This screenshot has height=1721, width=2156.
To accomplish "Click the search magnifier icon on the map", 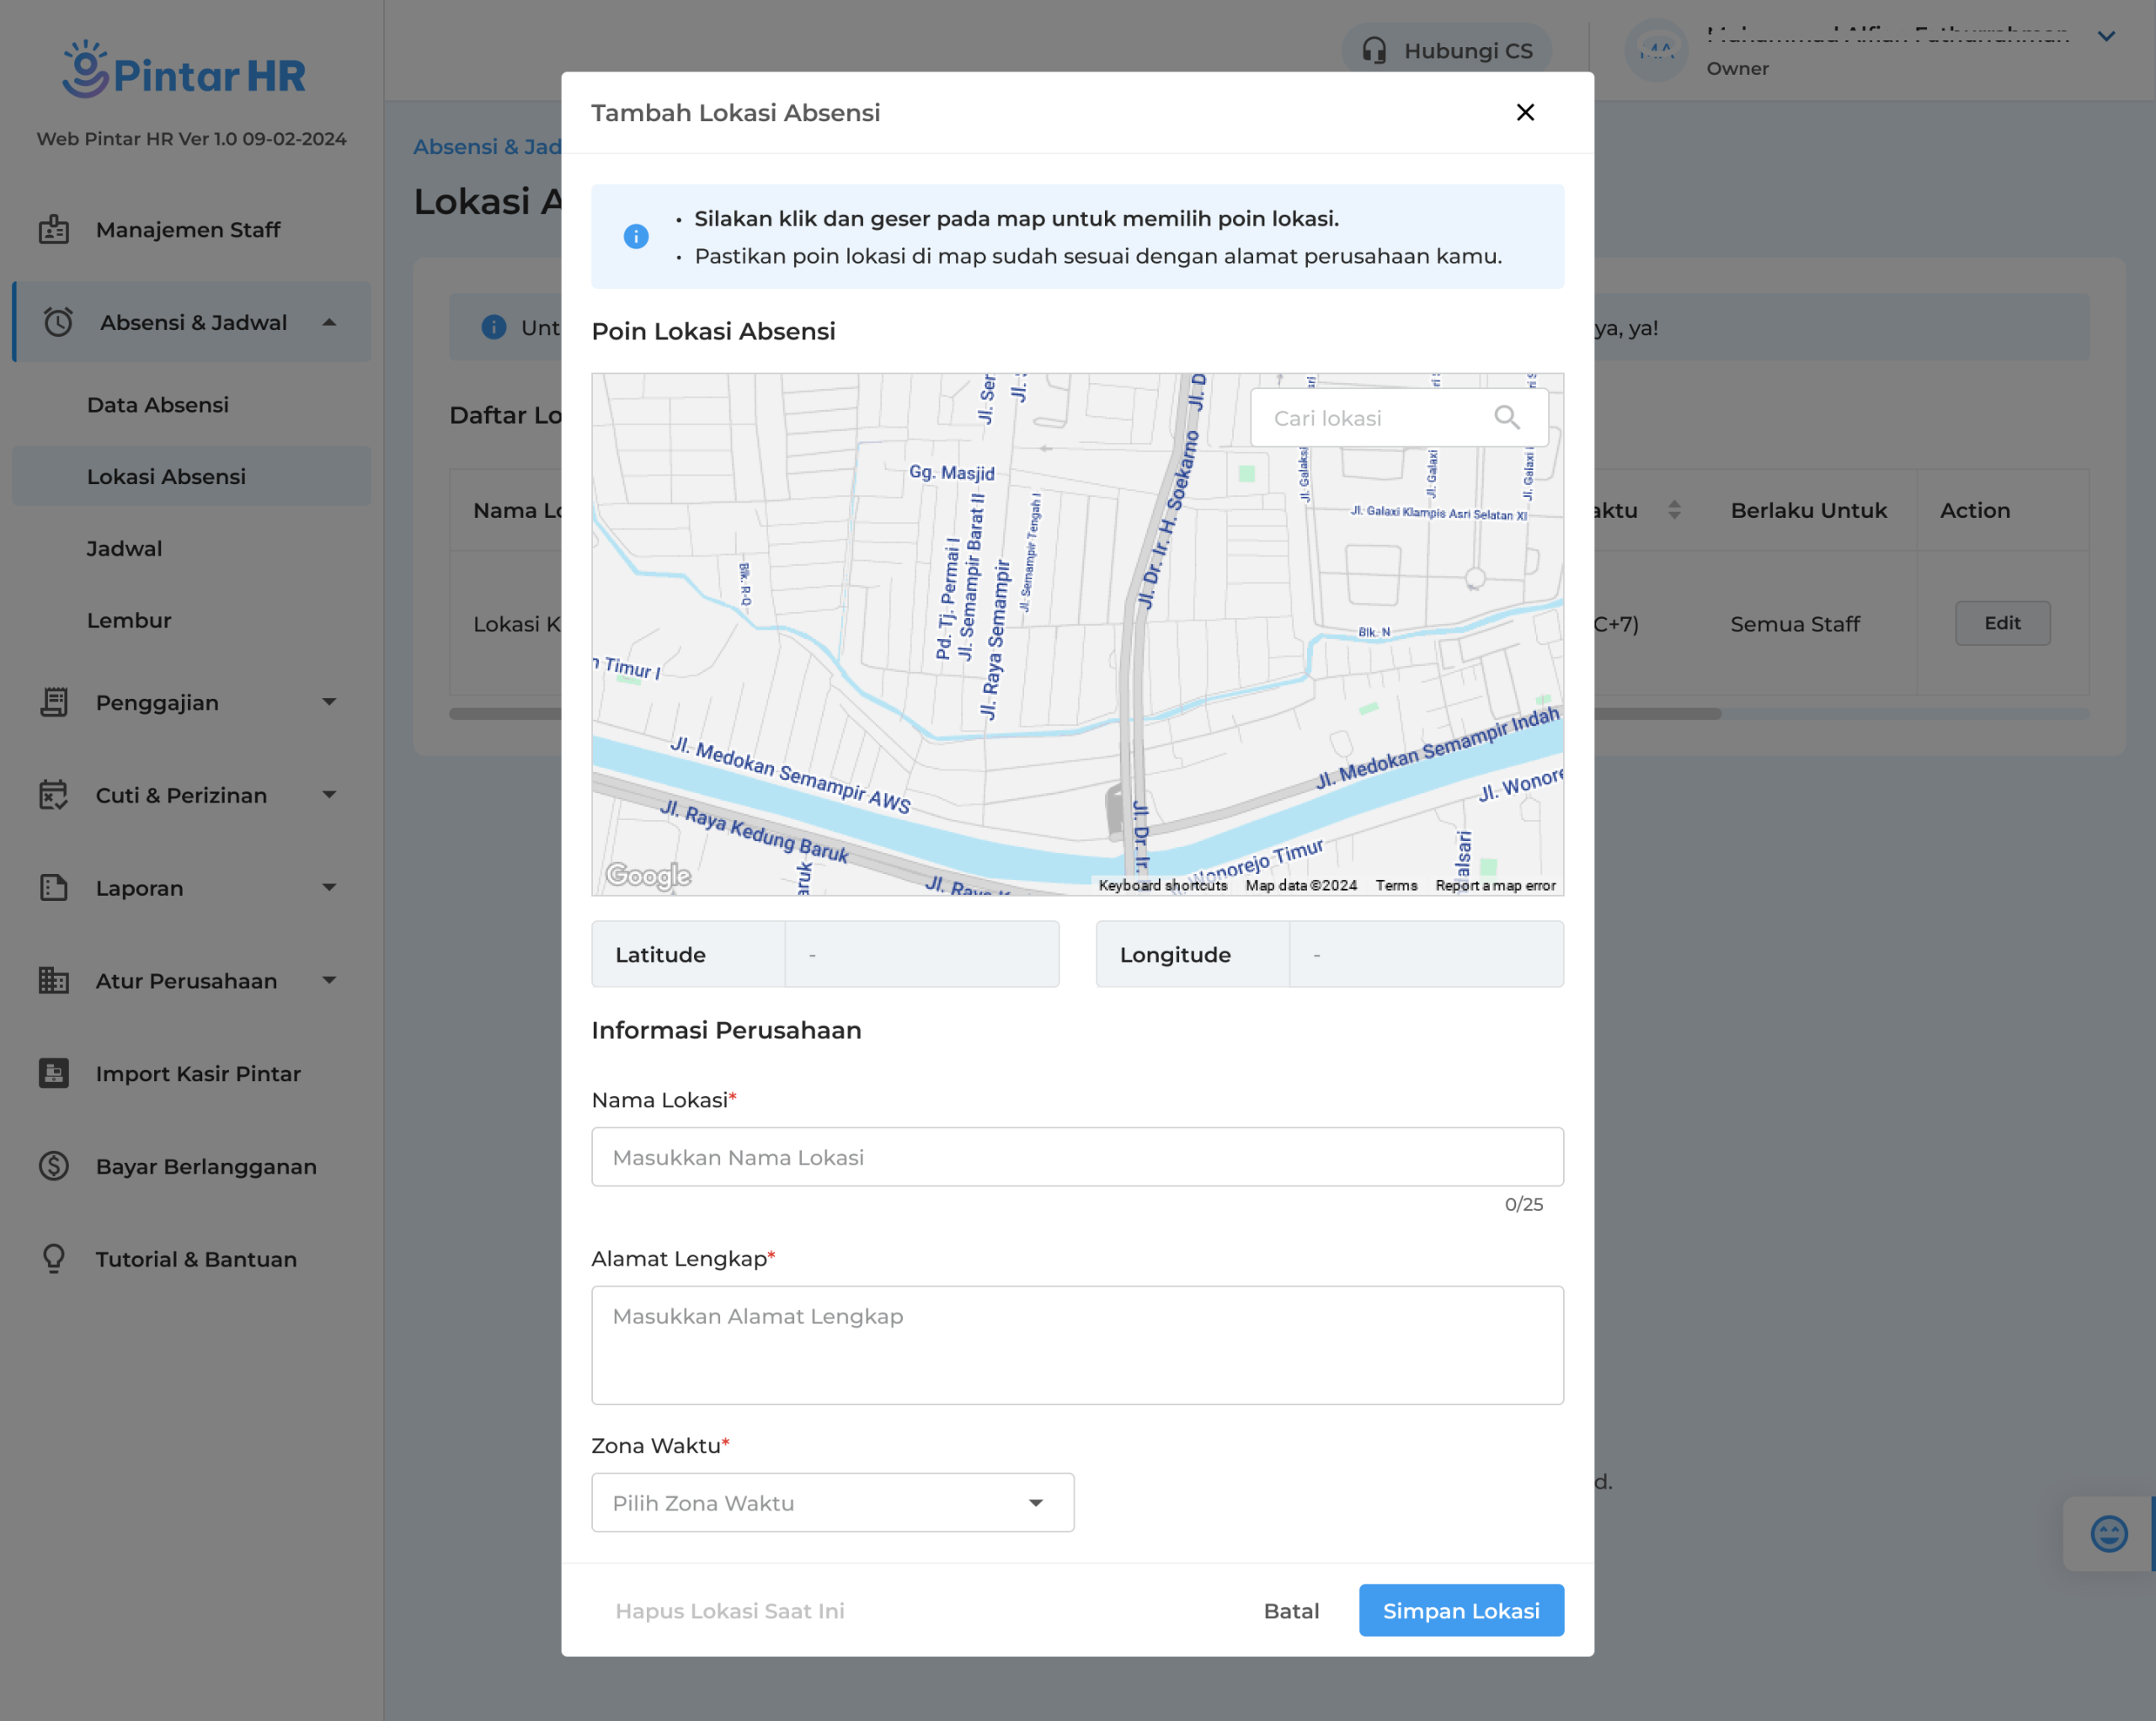I will coord(1507,417).
